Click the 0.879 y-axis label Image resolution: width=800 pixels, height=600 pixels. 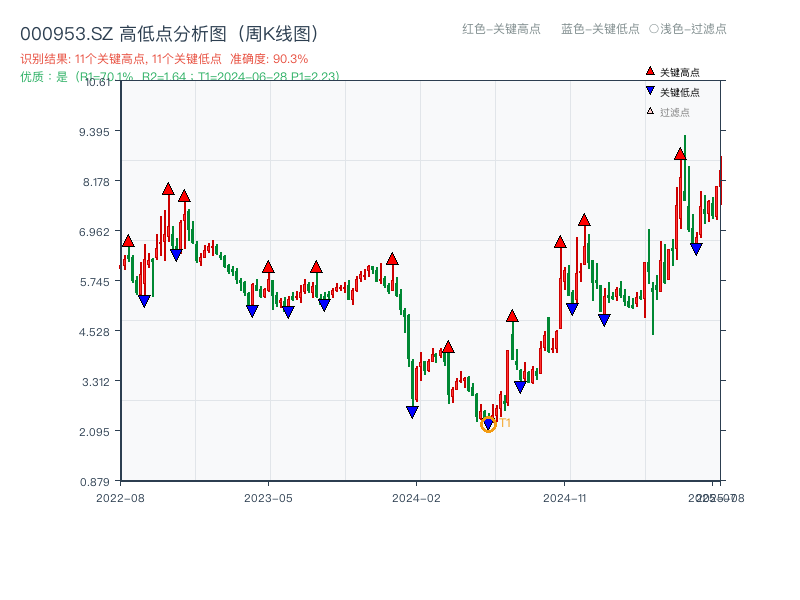[x=94, y=482]
